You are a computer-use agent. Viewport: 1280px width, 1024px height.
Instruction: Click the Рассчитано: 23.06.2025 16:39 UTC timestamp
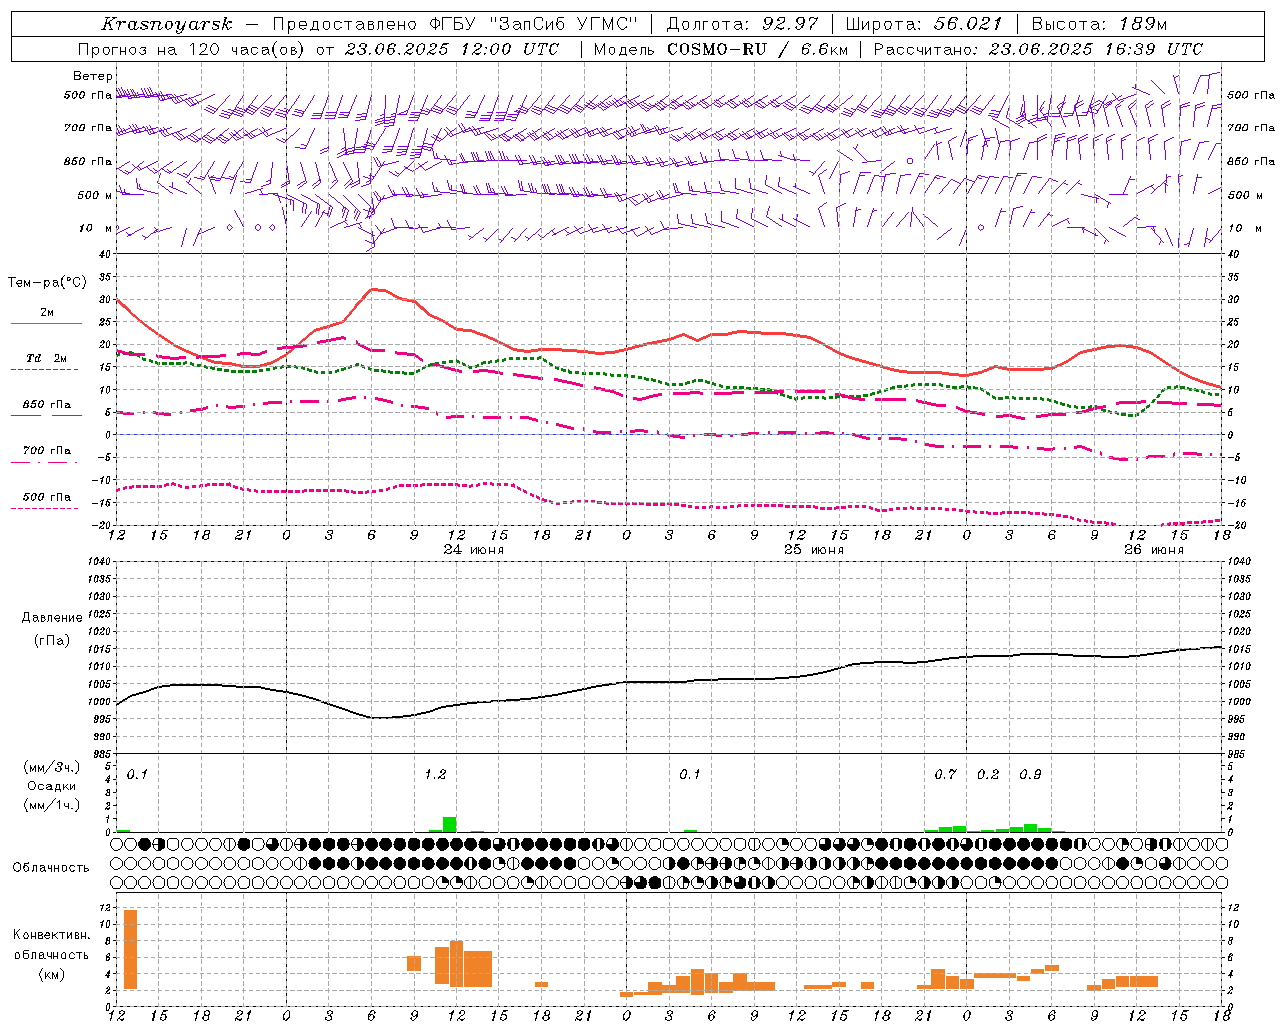[1039, 49]
